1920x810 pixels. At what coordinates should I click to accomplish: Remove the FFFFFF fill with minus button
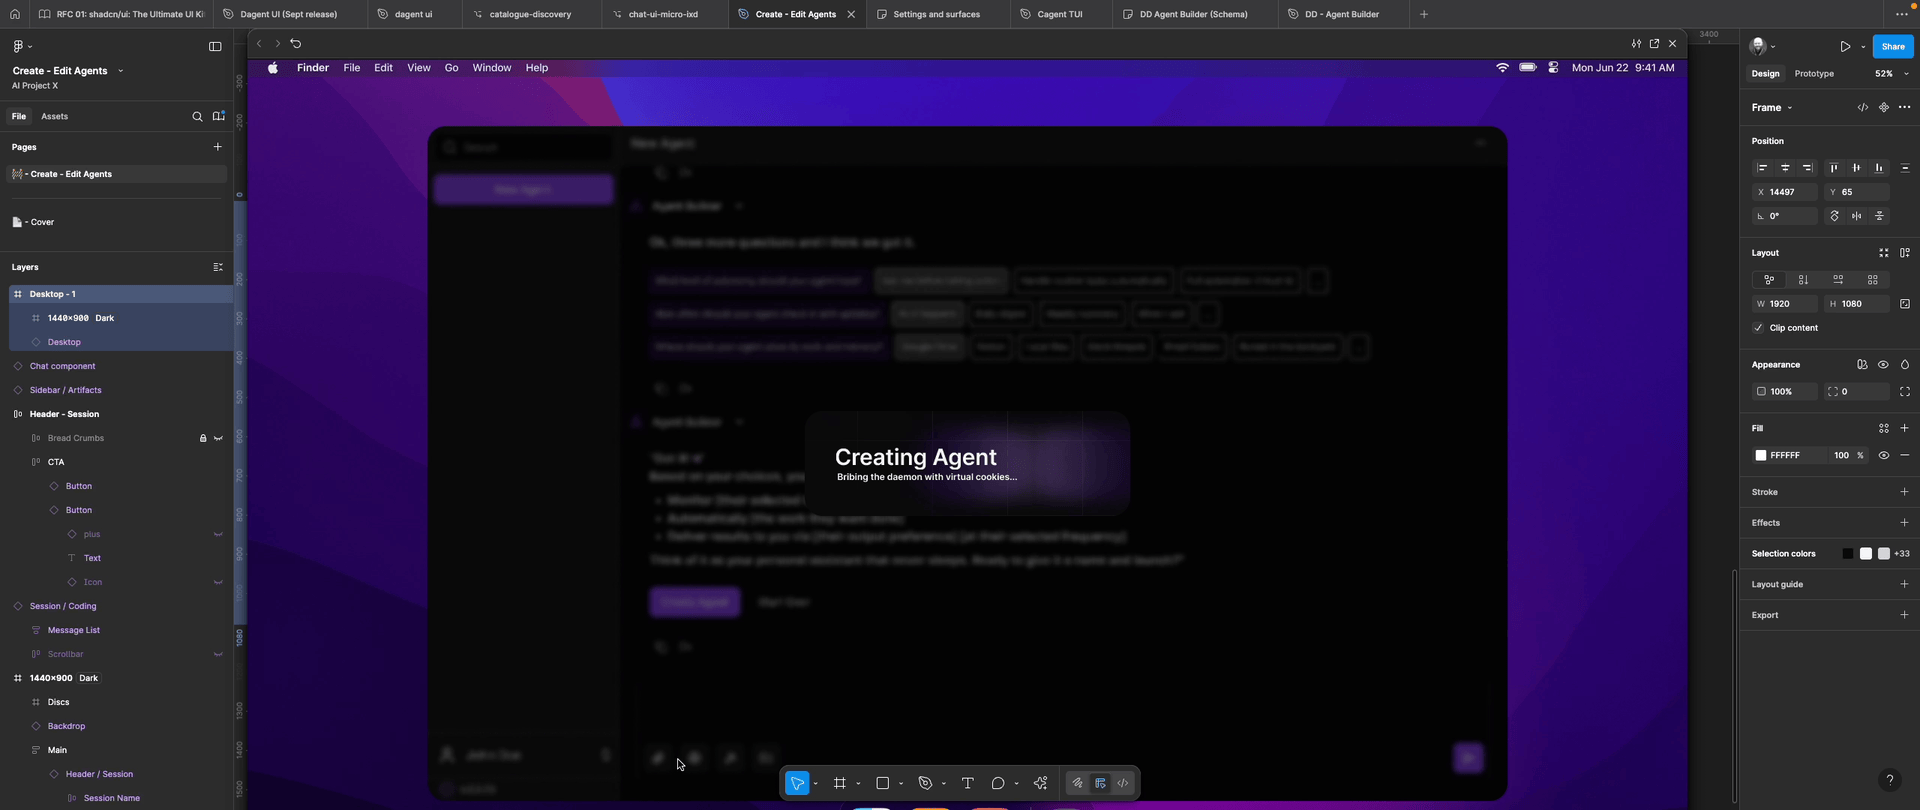coord(1905,456)
